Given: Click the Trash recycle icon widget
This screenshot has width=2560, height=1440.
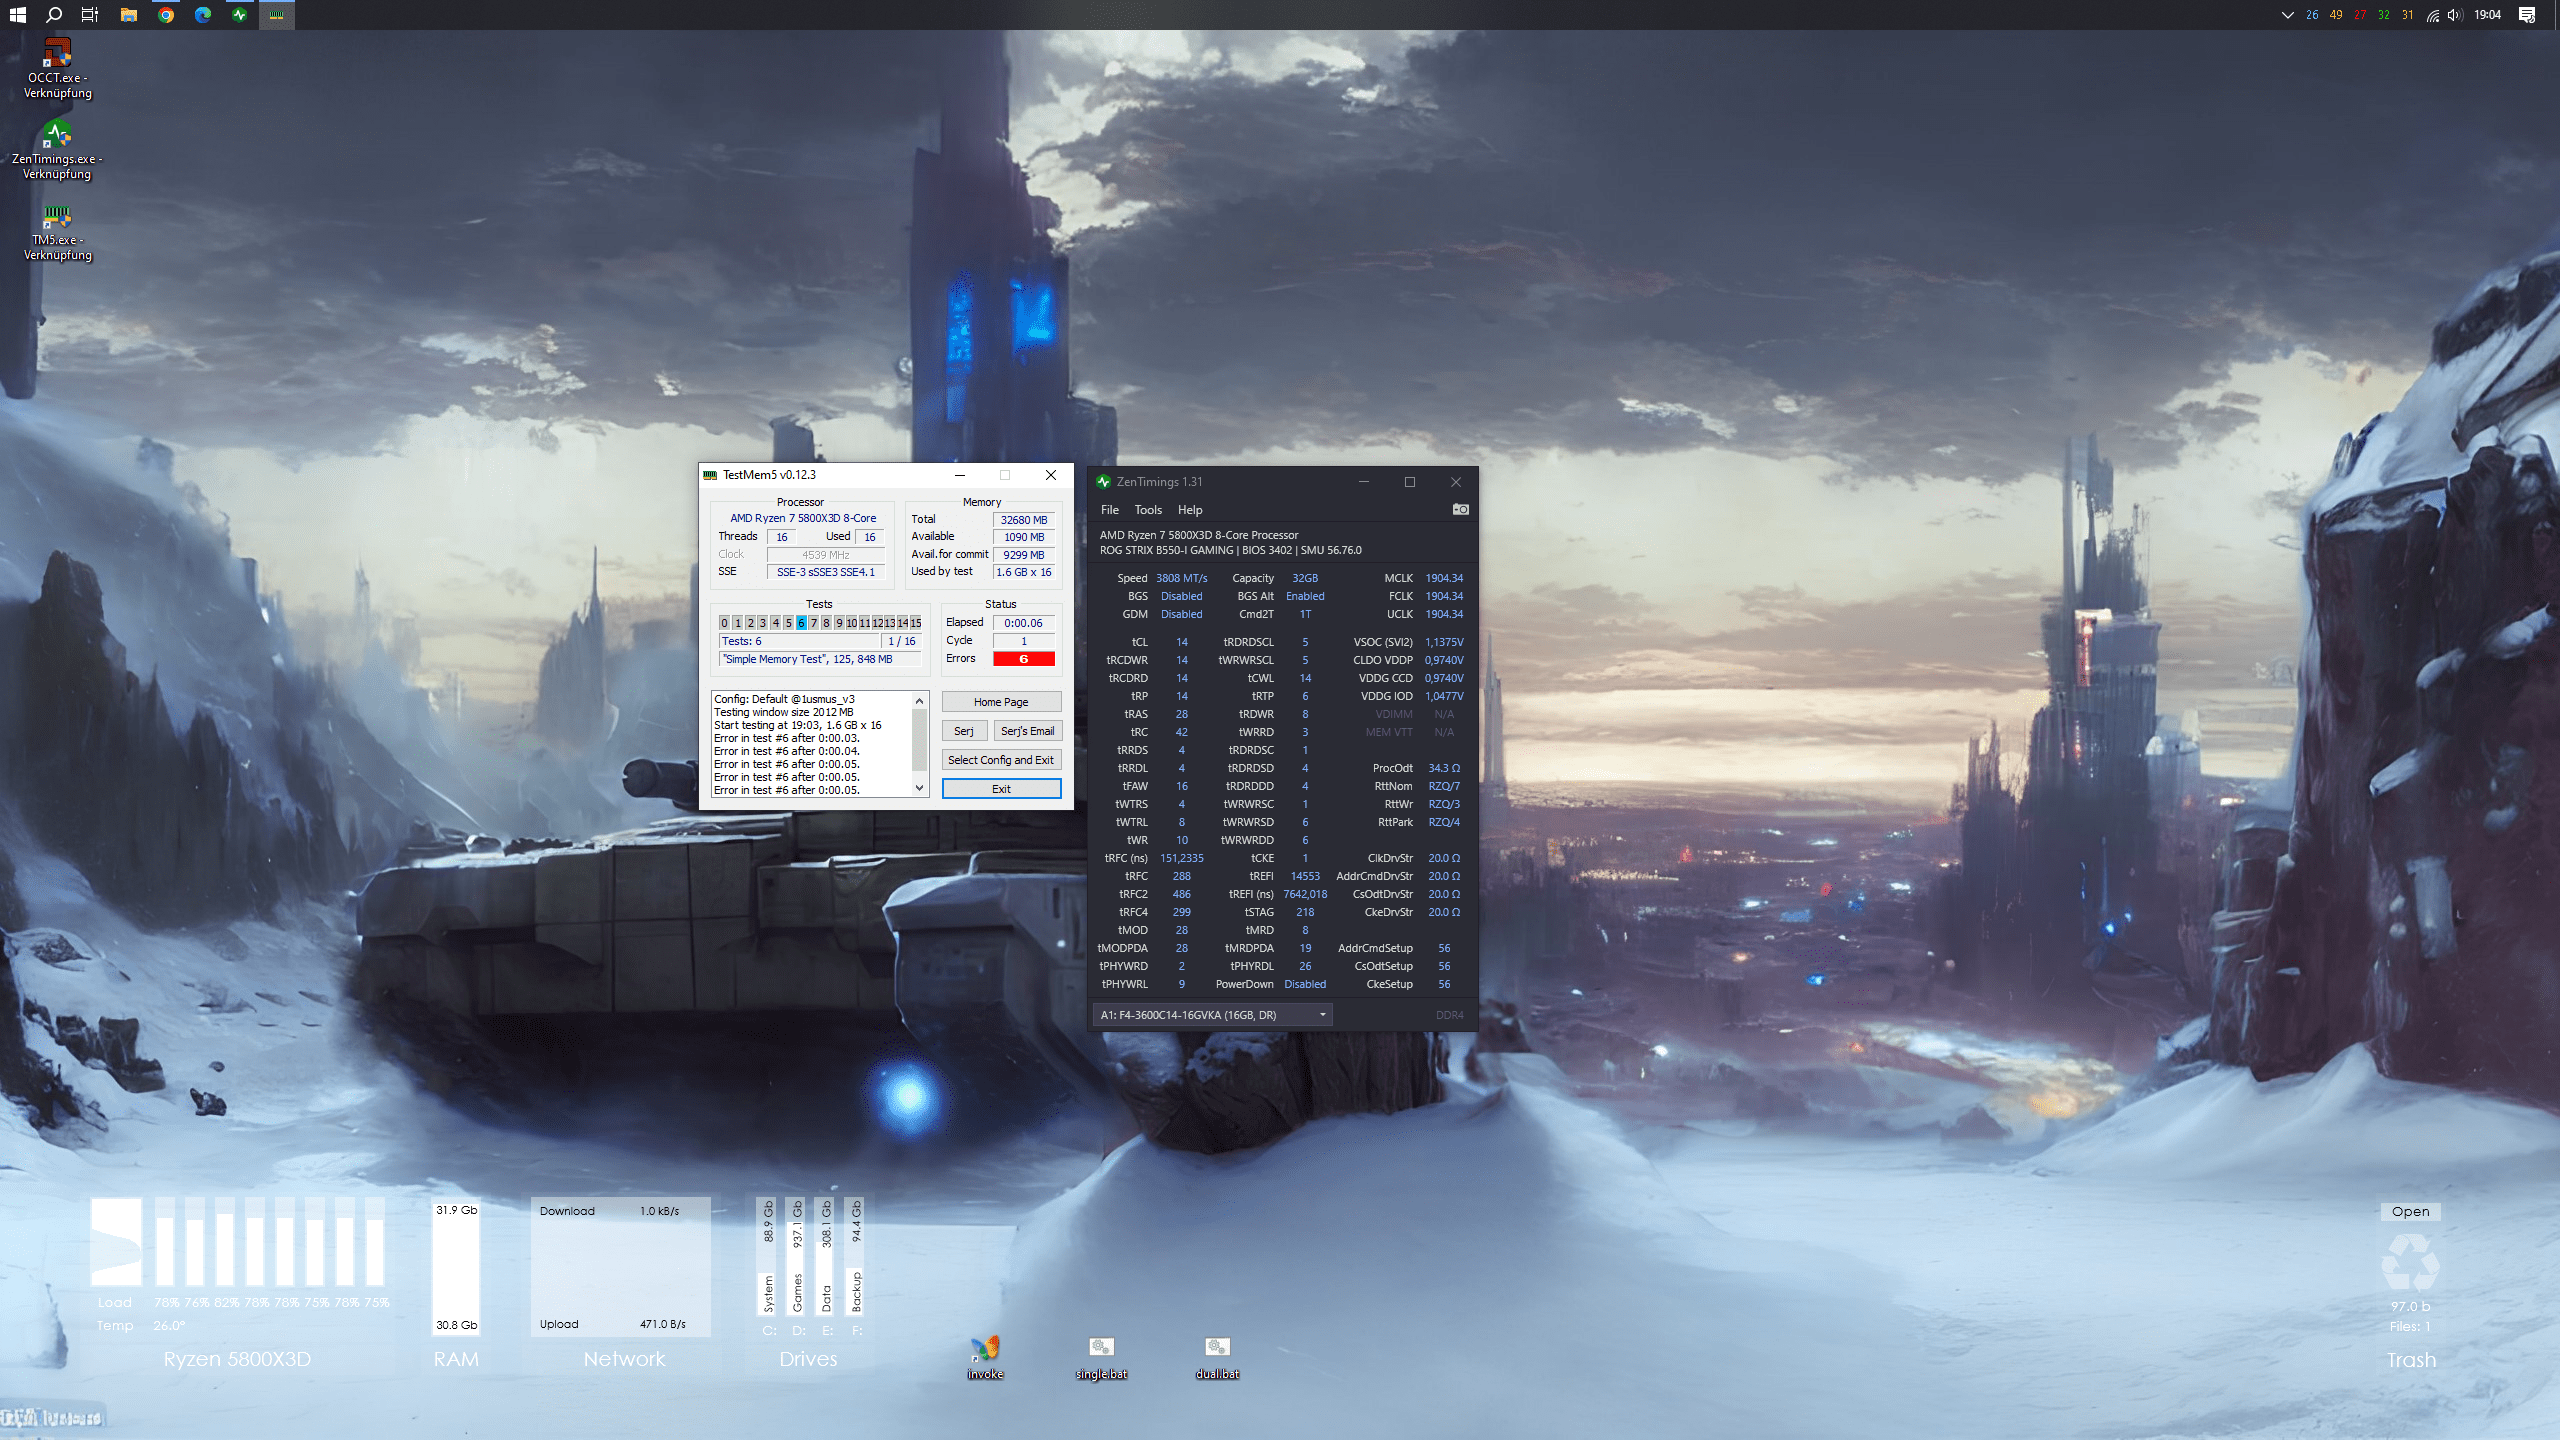Looking at the screenshot, I should tap(2410, 1262).
